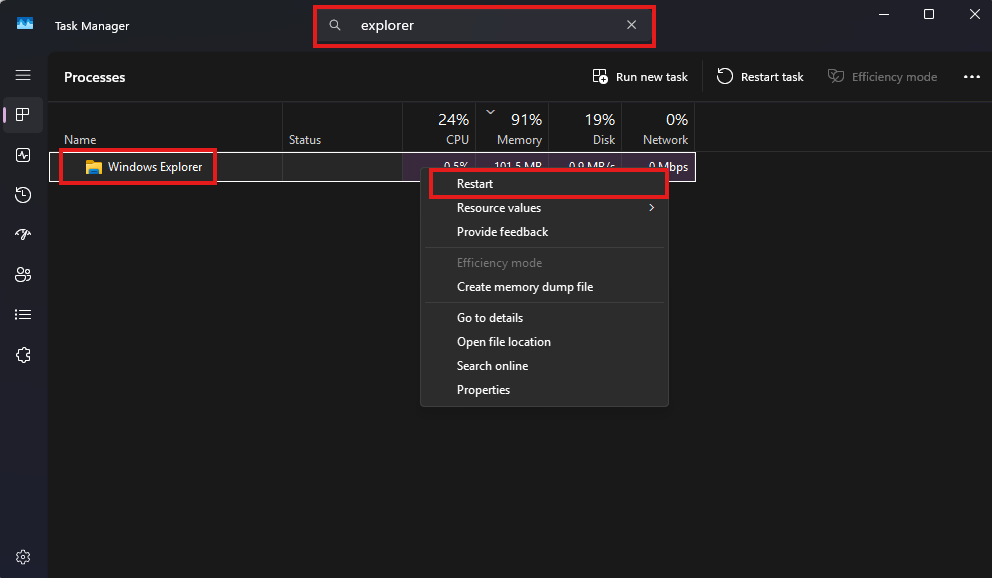The width and height of the screenshot is (992, 578).
Task: Click the Run new task button
Action: point(640,77)
